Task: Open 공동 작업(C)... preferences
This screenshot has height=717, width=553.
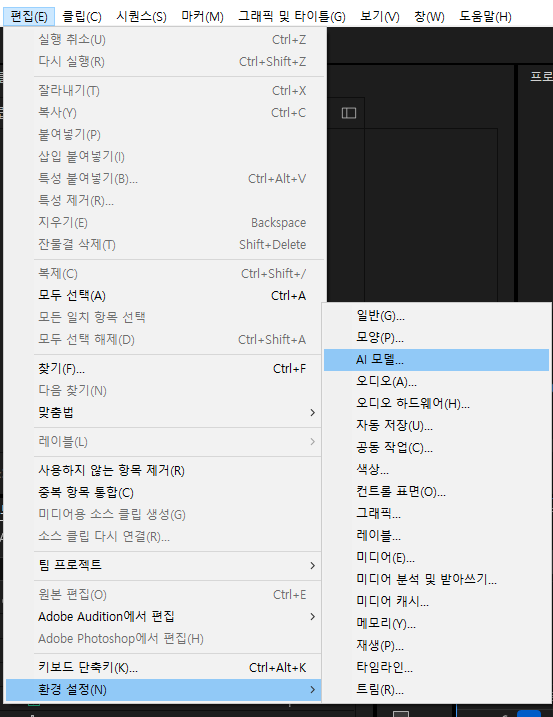Action: coord(436,447)
